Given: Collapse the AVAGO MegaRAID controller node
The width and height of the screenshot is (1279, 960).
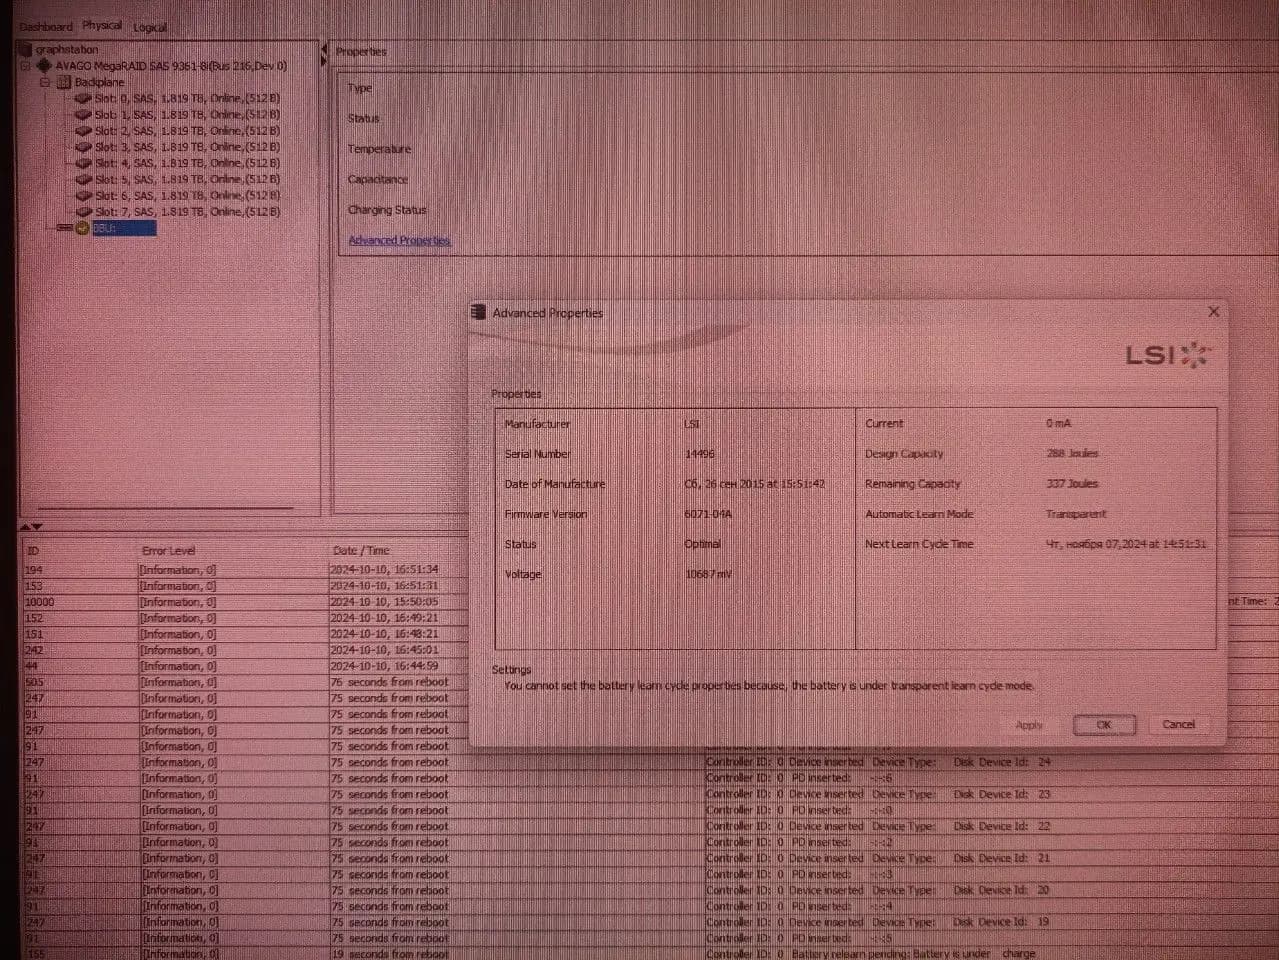Looking at the screenshot, I should pos(26,66).
